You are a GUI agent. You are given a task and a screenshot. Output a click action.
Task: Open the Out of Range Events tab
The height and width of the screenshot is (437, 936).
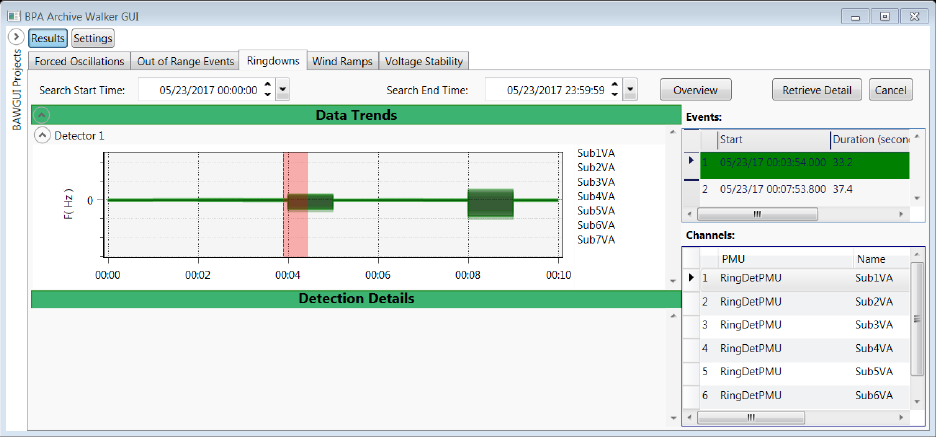pyautogui.click(x=184, y=61)
